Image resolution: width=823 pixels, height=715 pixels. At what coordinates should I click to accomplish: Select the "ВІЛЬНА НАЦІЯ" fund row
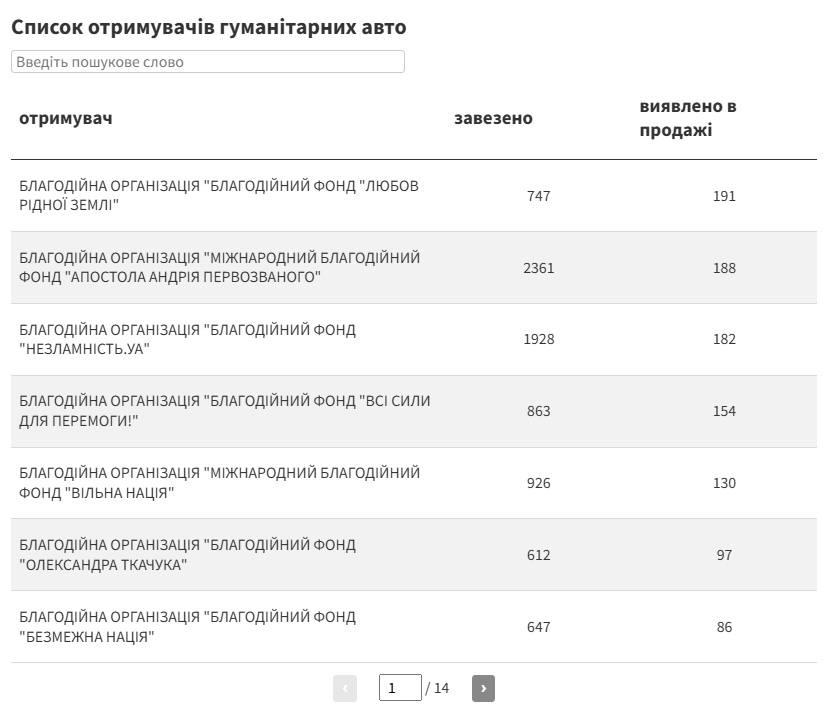point(219,483)
